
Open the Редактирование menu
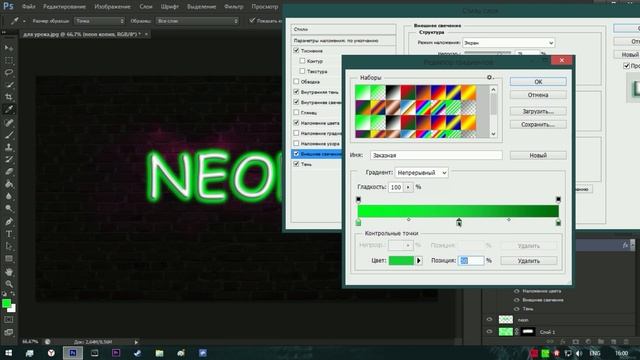click(x=64, y=7)
